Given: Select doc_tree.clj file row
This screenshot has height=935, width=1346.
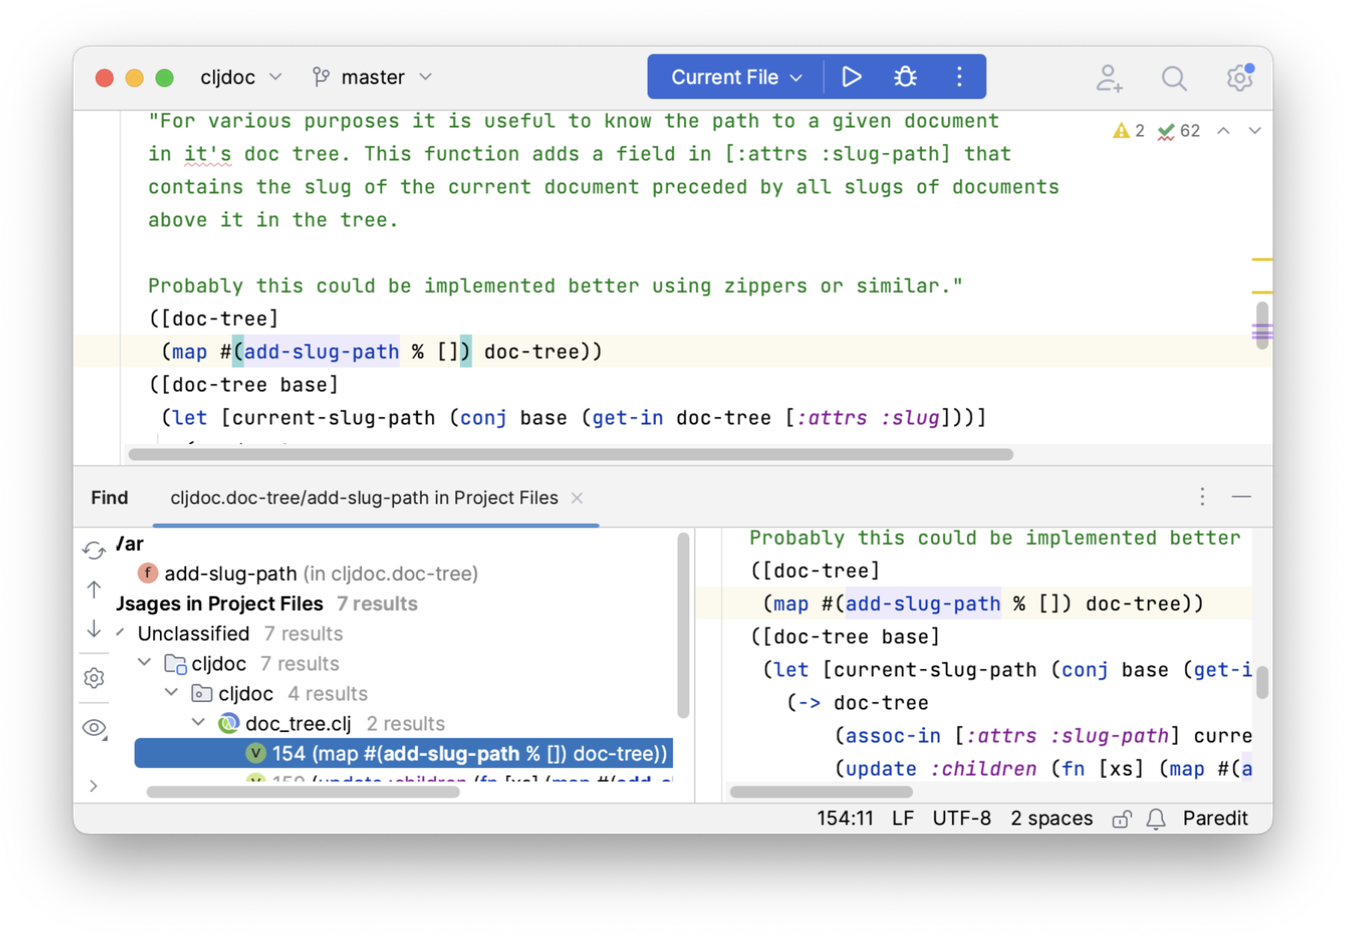Looking at the screenshot, I should (x=345, y=723).
